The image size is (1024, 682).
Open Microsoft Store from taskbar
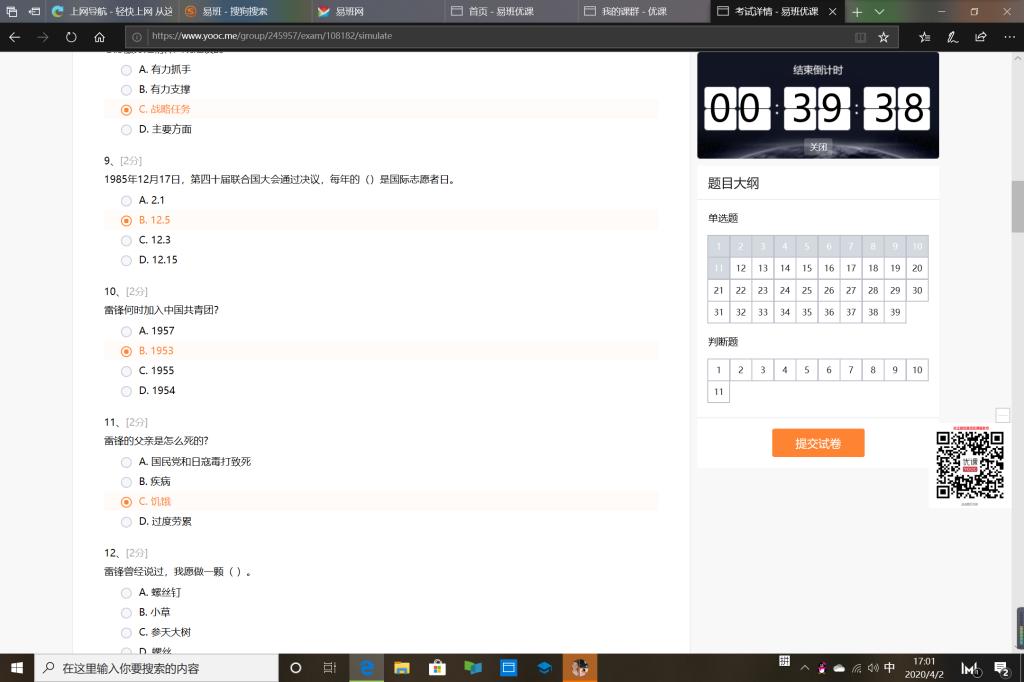pyautogui.click(x=437, y=668)
